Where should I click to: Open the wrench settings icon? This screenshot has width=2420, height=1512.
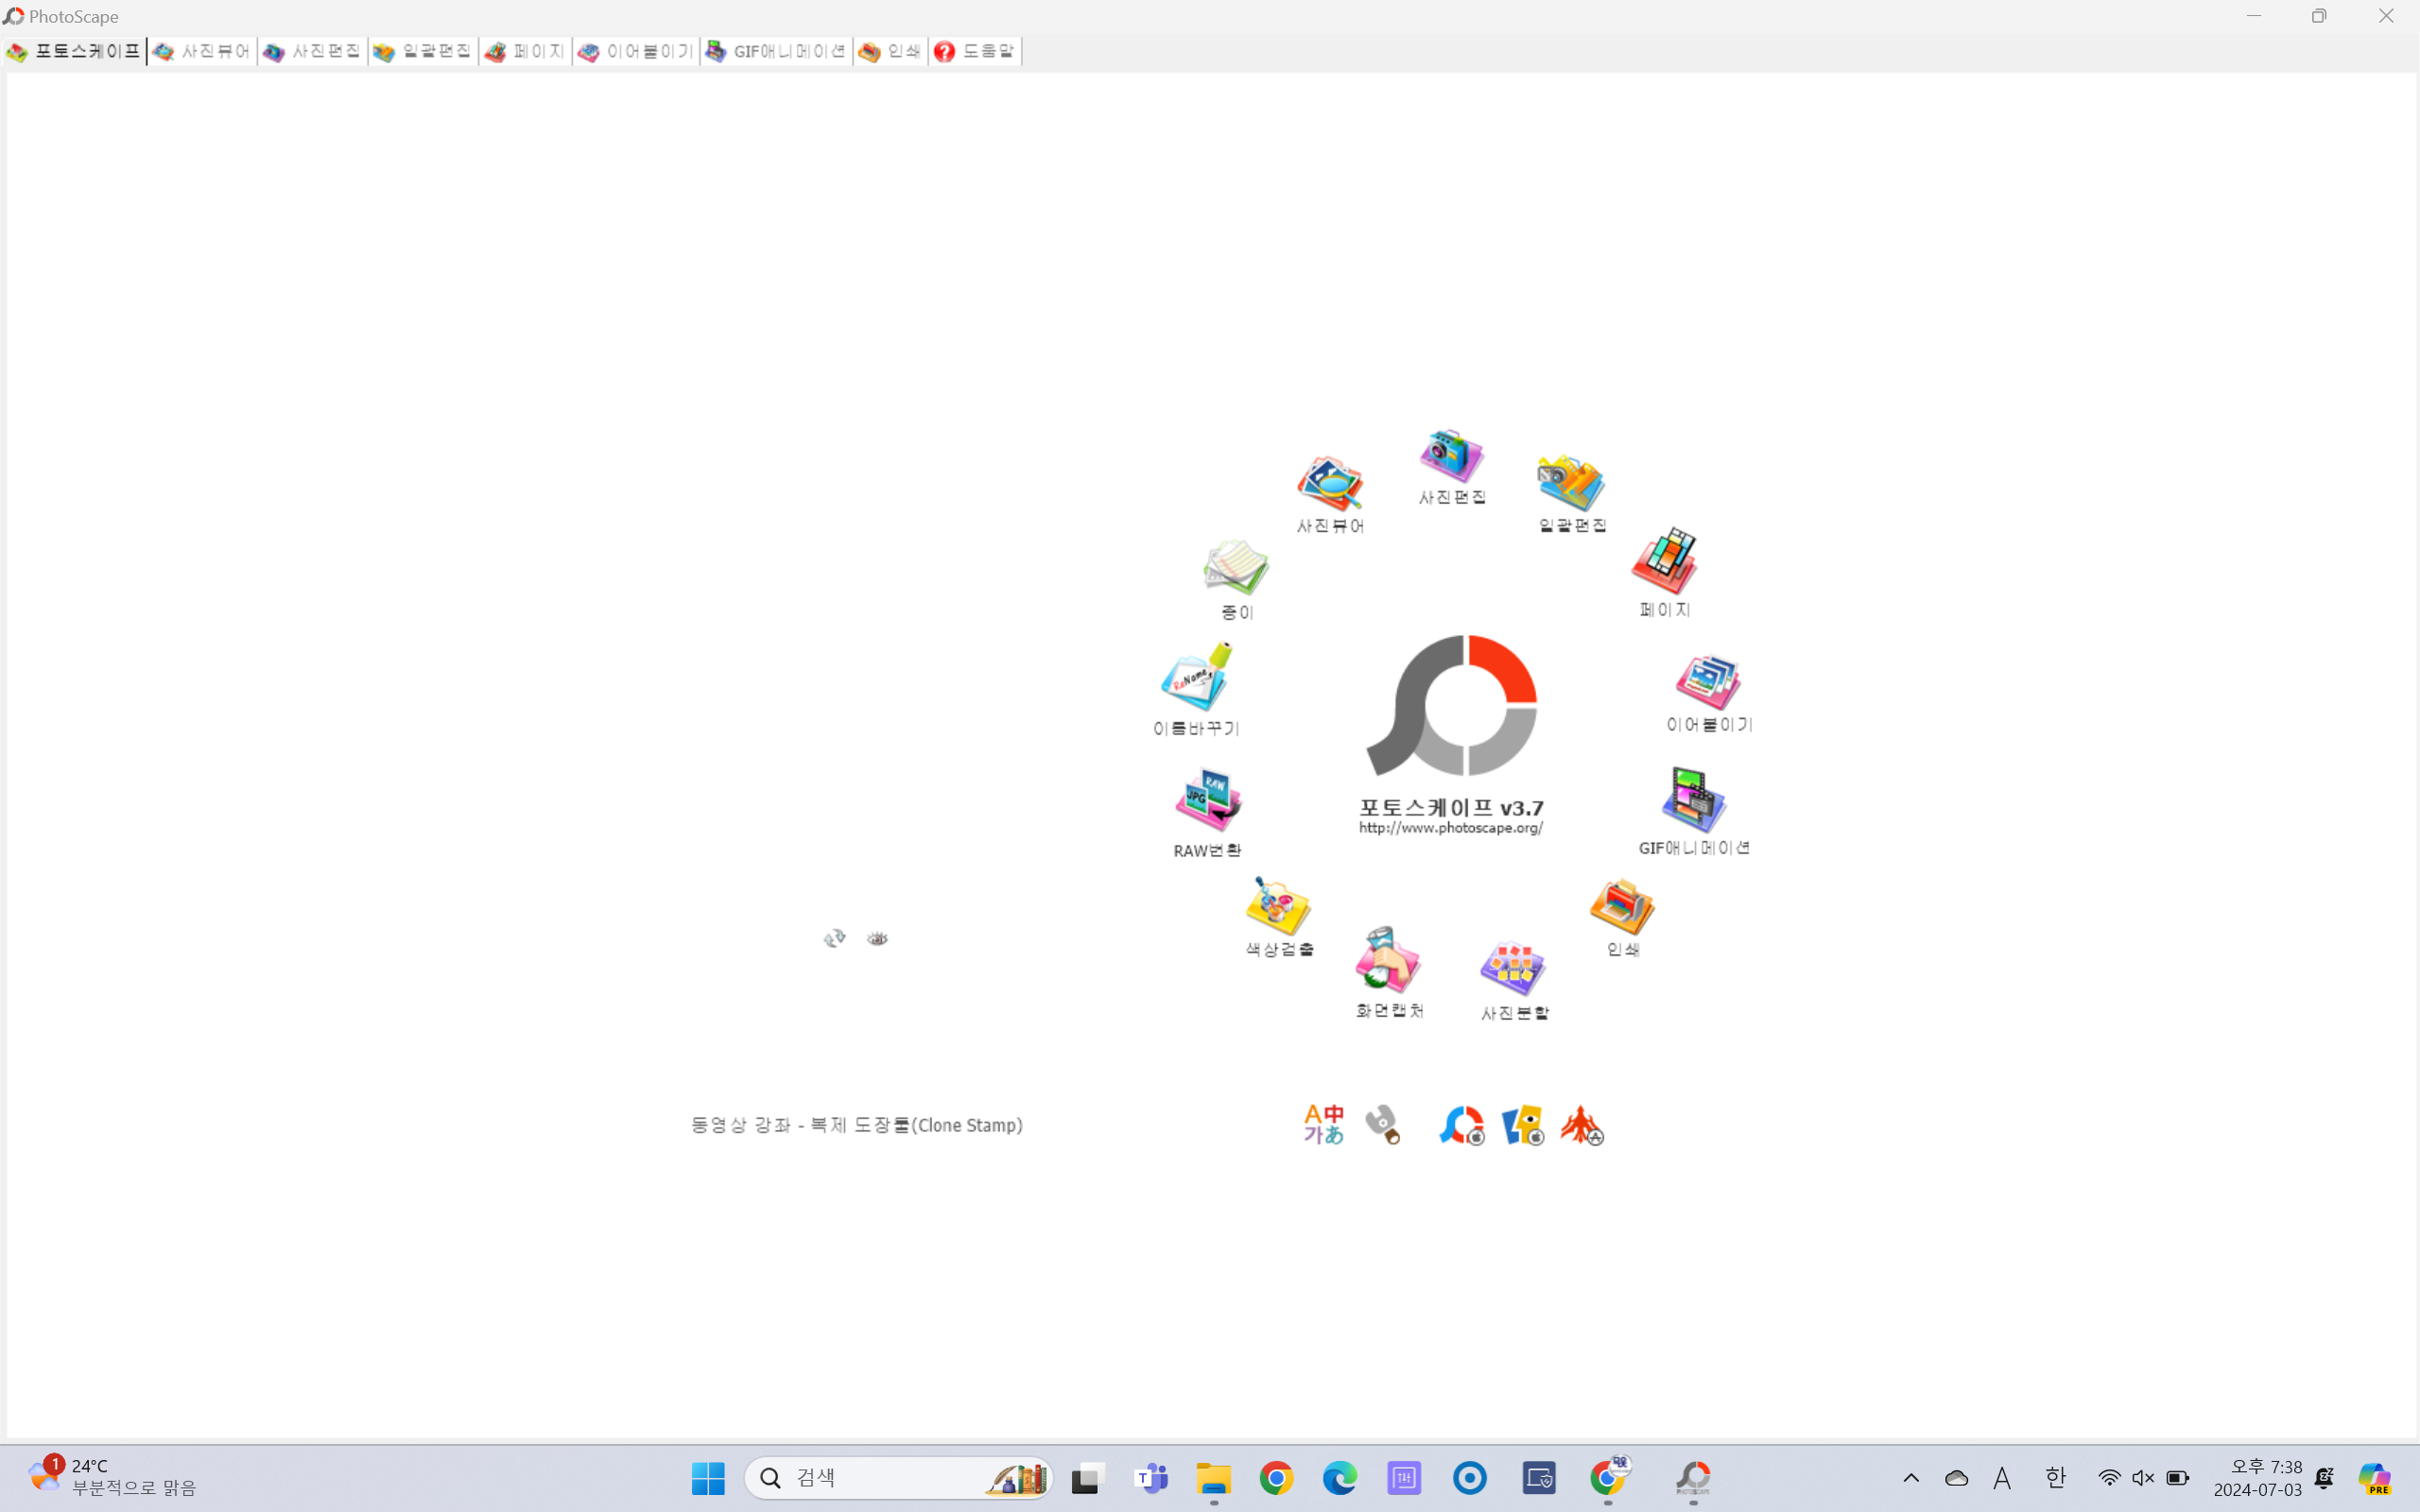pyautogui.click(x=1383, y=1125)
